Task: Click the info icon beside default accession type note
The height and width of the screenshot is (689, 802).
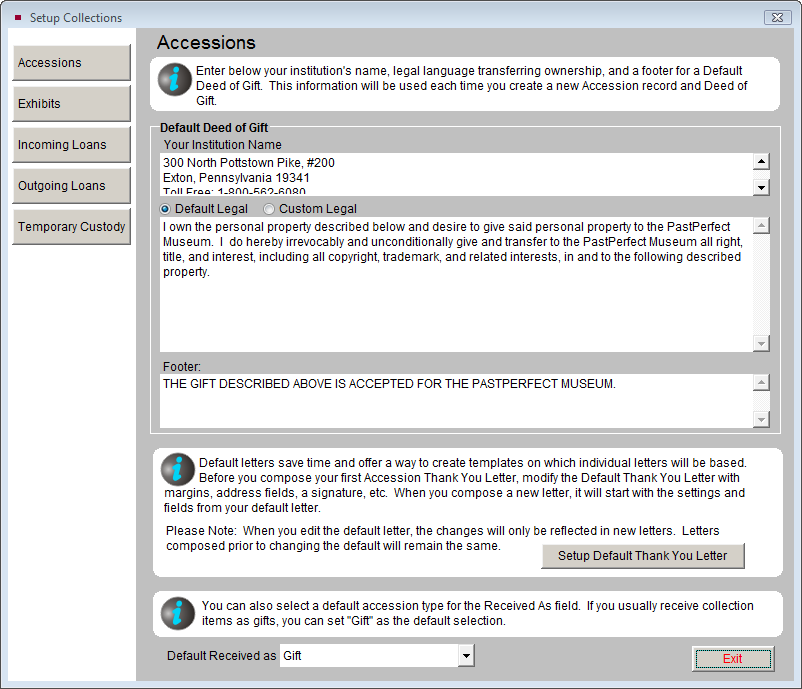Action: click(177, 613)
